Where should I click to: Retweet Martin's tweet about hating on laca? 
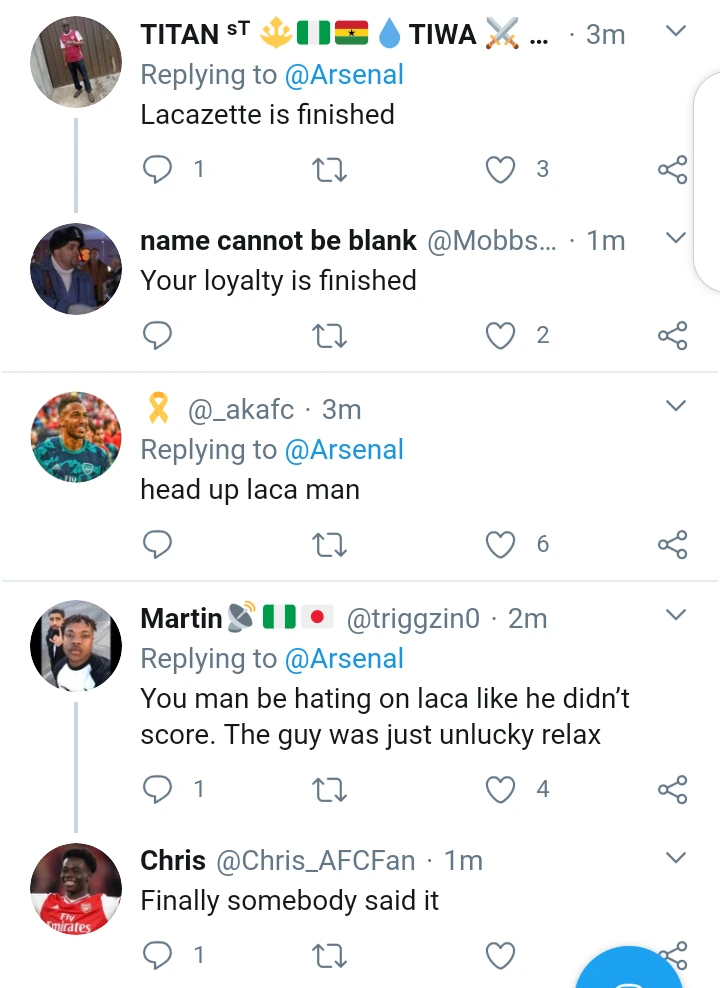click(x=330, y=790)
